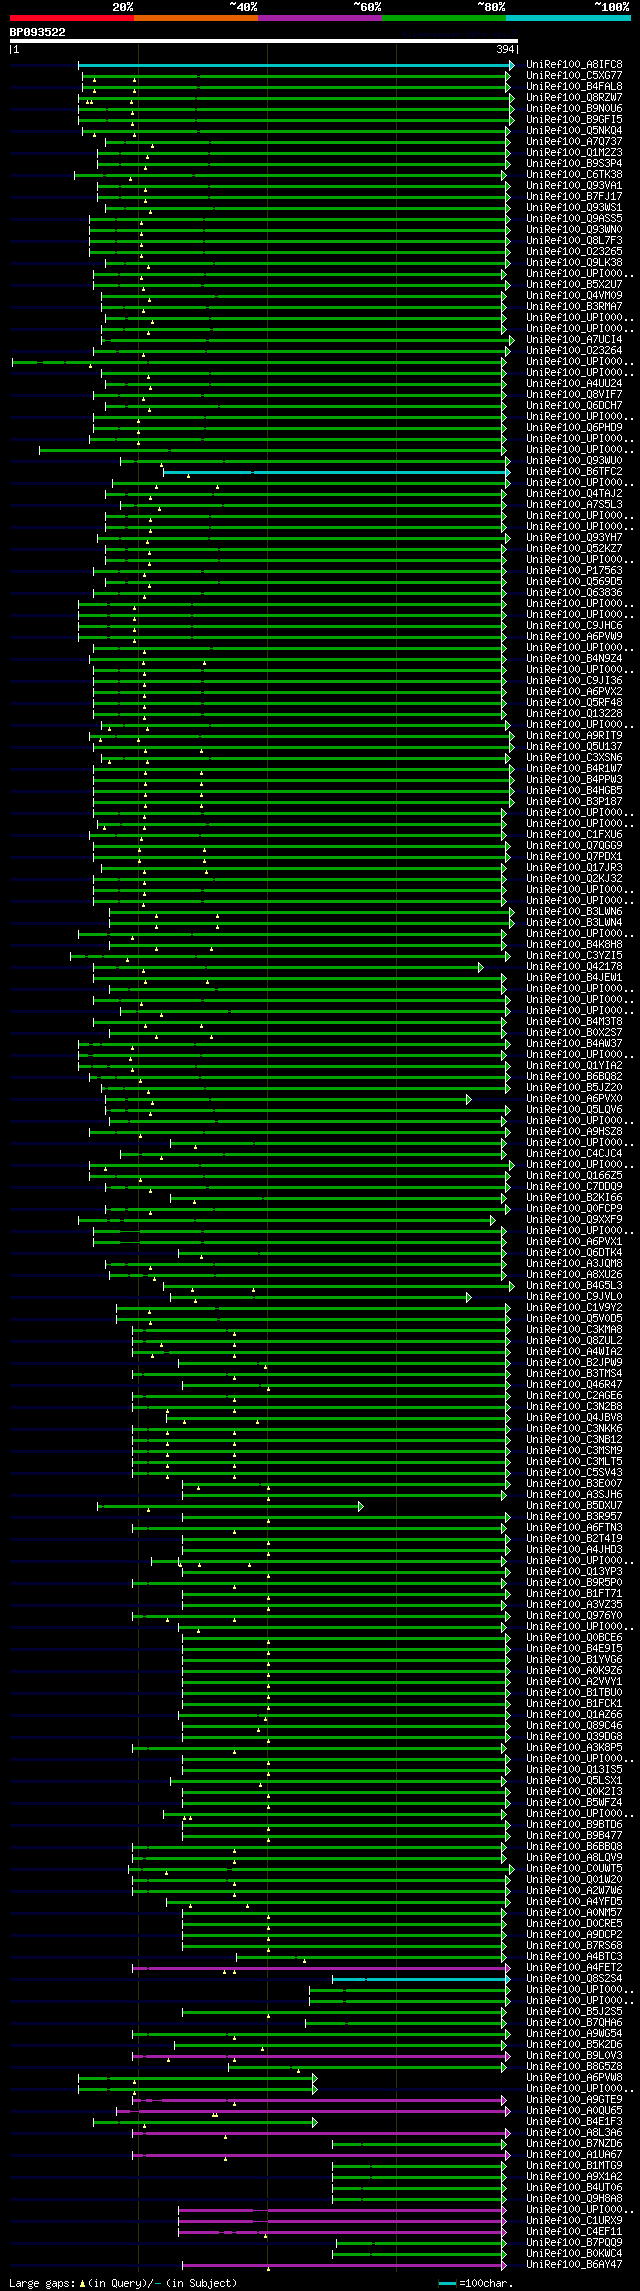Select the UniRef100_B2KI66 label

point(574,1198)
